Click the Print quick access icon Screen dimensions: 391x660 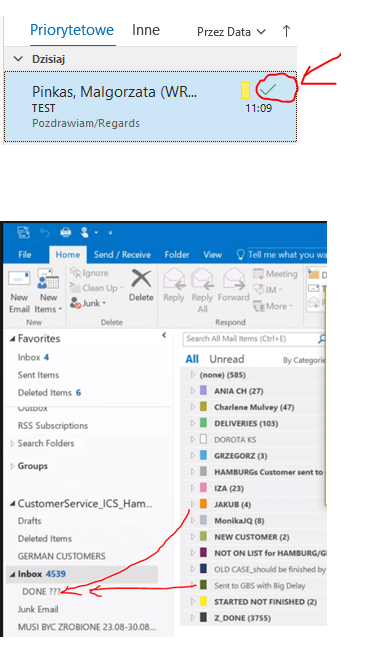click(66, 232)
